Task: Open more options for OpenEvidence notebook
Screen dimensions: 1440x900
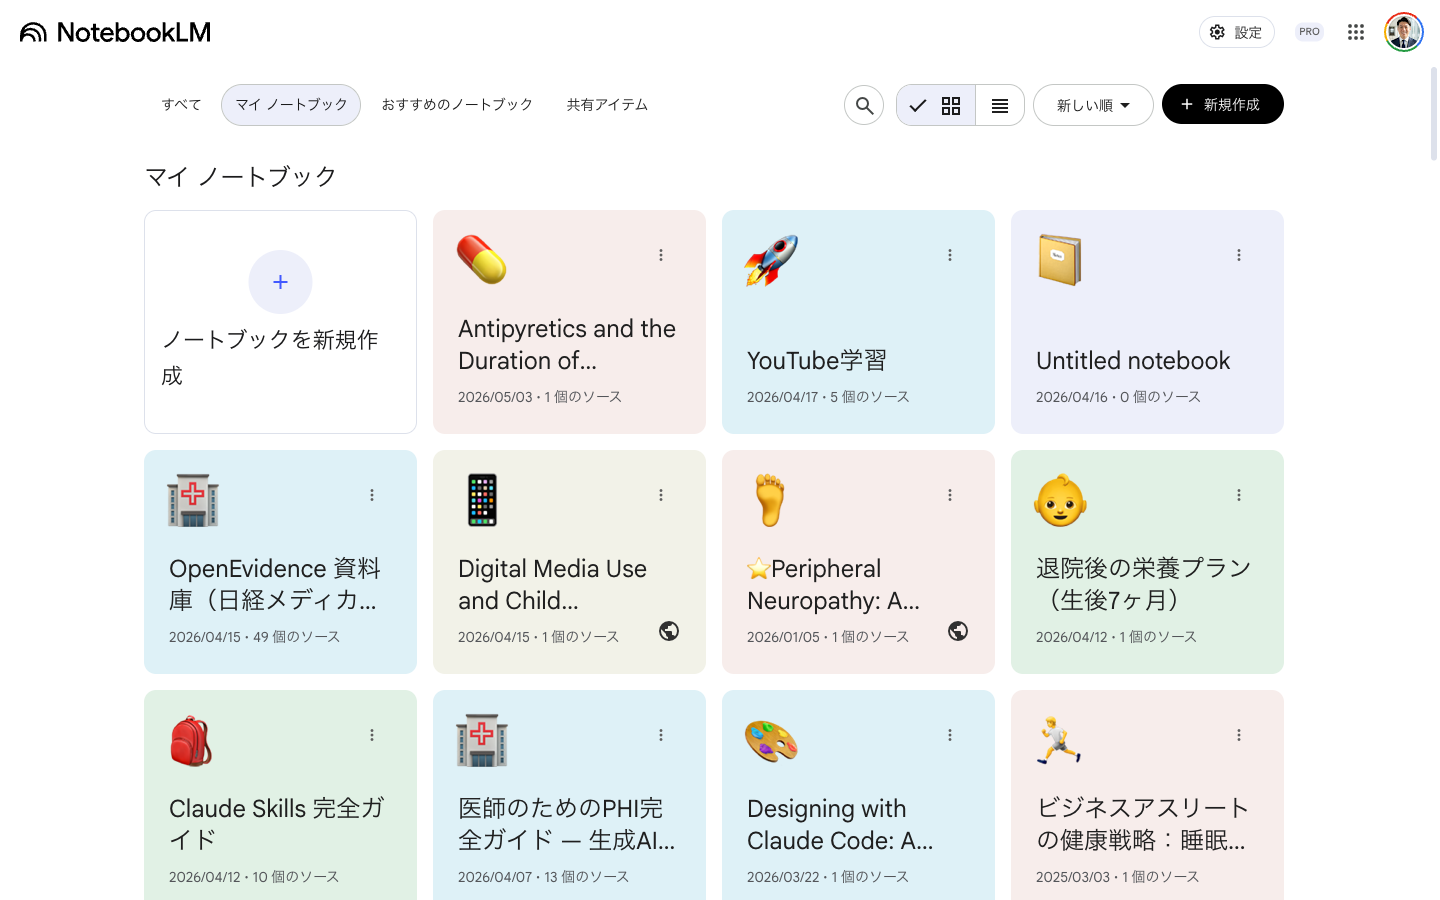Action: pyautogui.click(x=372, y=495)
